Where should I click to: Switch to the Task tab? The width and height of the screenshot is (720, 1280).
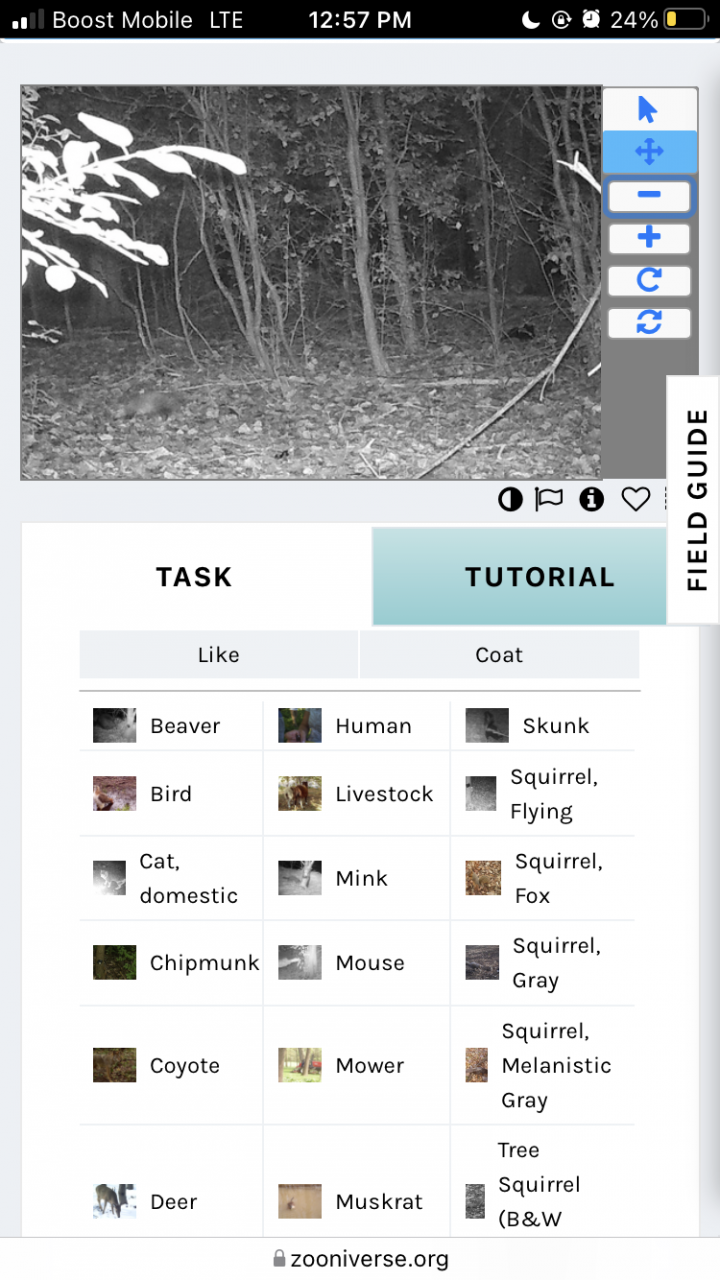click(x=194, y=577)
